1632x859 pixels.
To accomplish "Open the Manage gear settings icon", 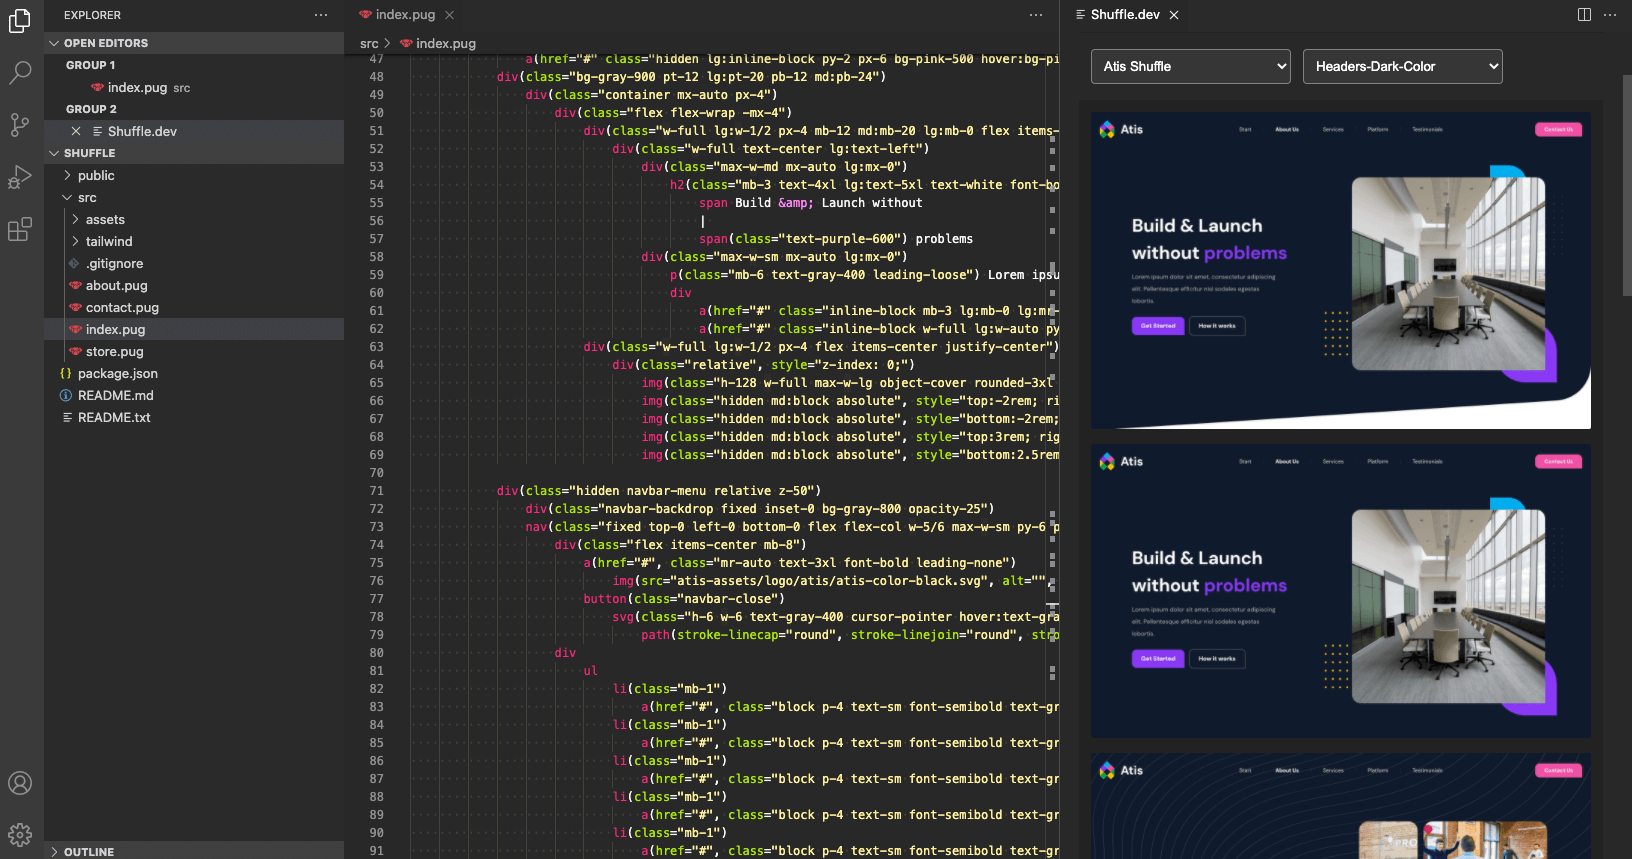I will click(20, 834).
